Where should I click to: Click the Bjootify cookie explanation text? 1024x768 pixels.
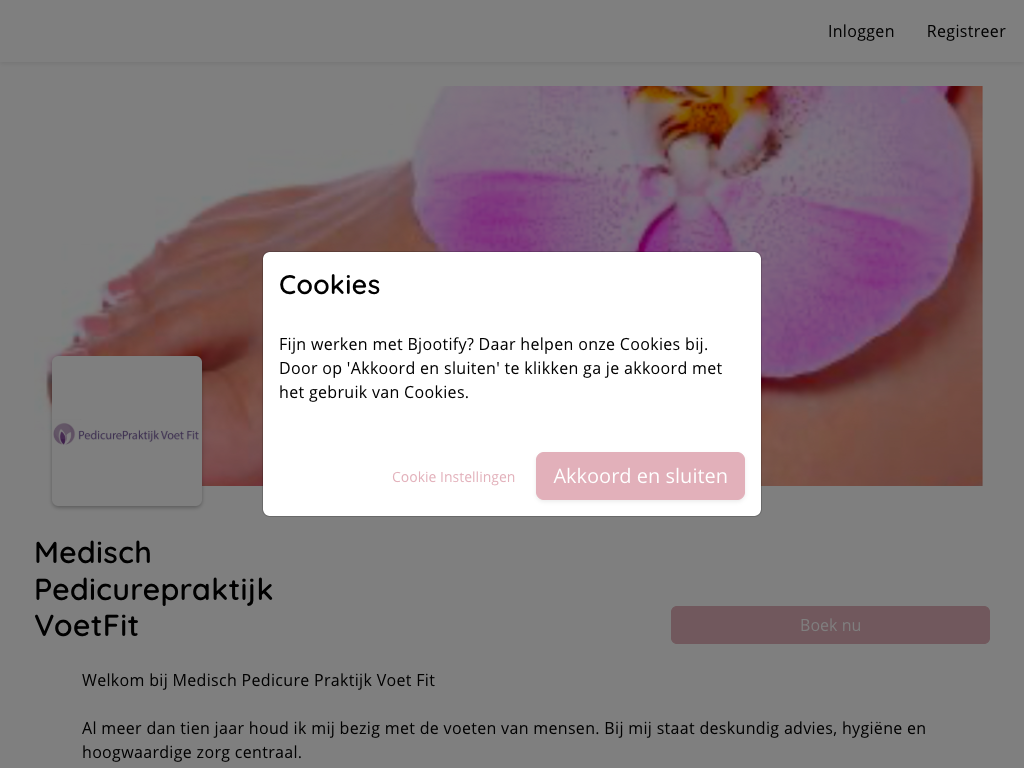point(501,368)
